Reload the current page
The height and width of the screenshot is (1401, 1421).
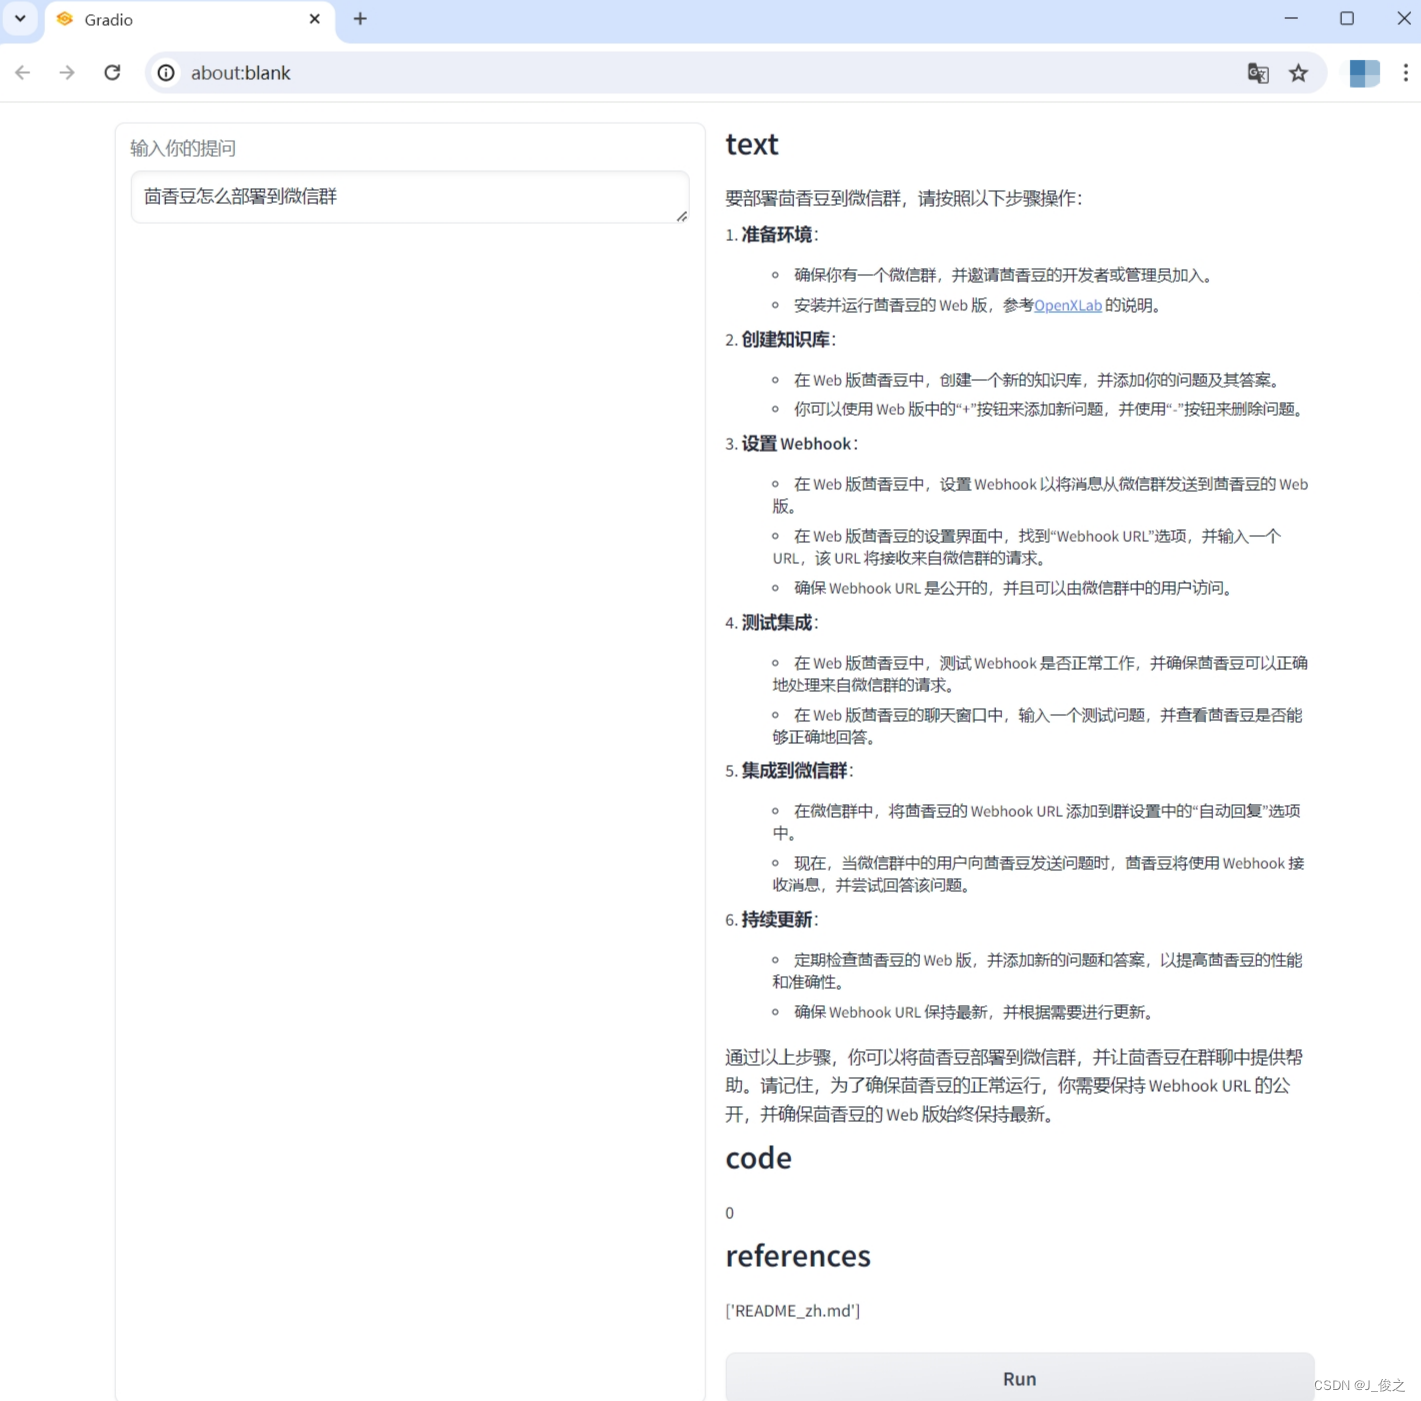pos(112,73)
